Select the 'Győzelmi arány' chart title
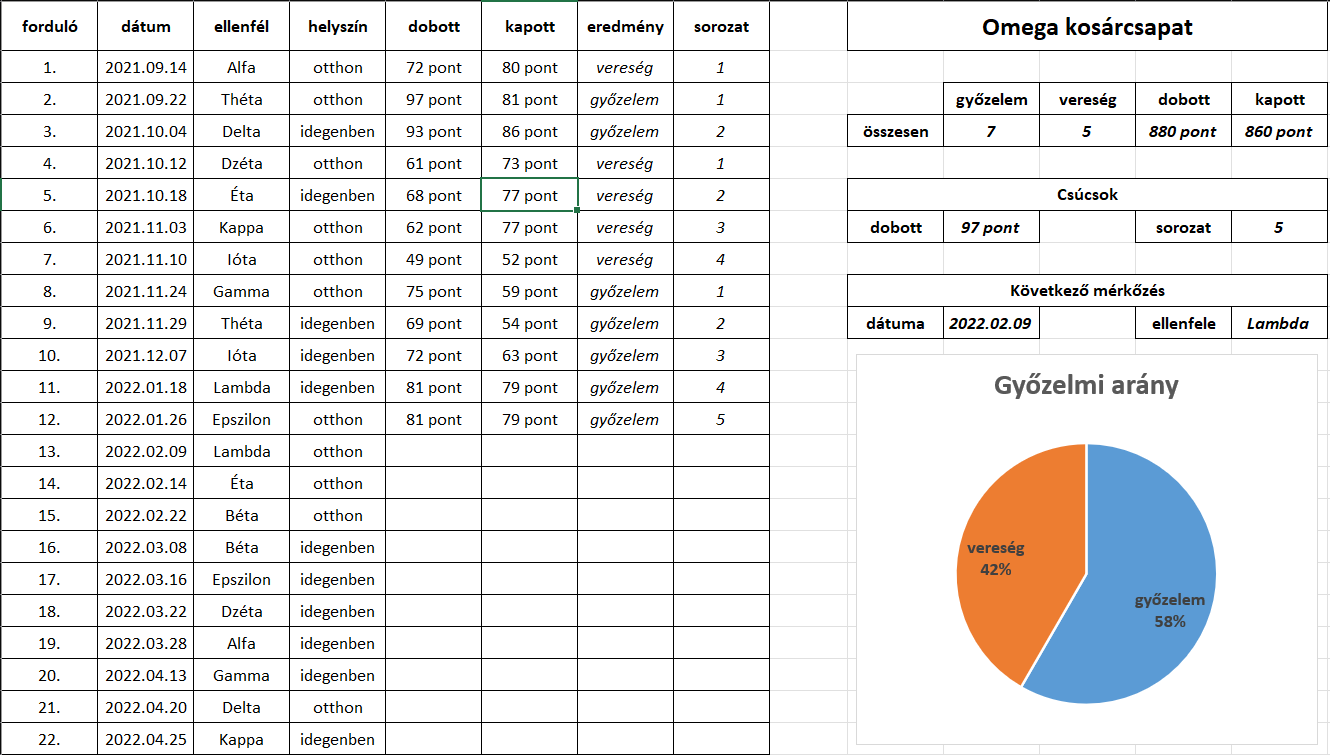Screen dimensions: 1330x755 [x=1086, y=386]
